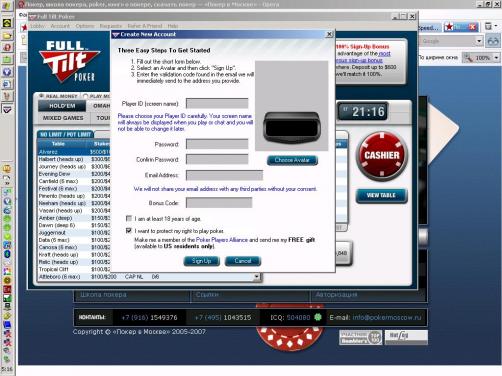Open the CASHIER red chip button
The image size is (502, 376).
pyautogui.click(x=382, y=156)
